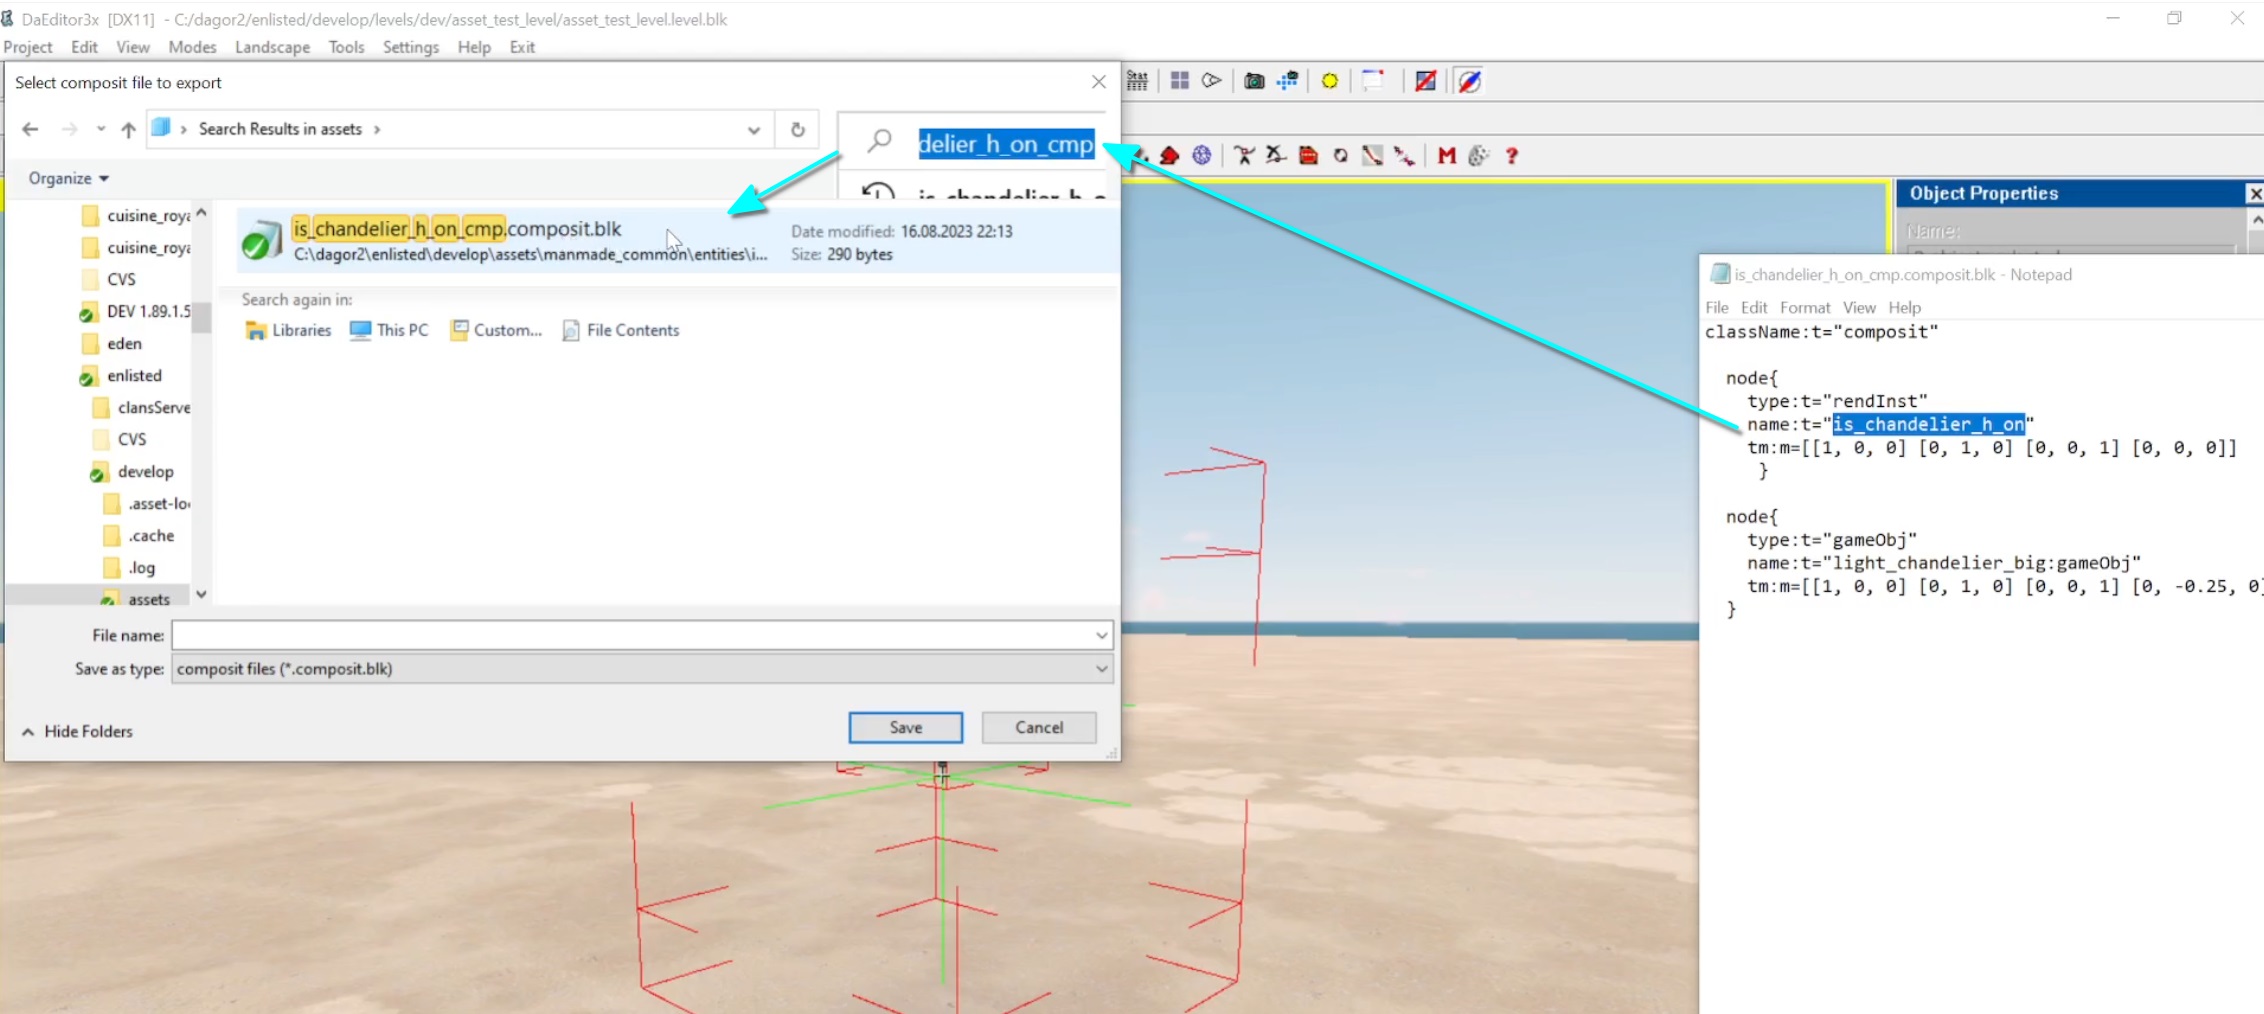Click the red question mark help icon
This screenshot has width=2264, height=1014.
pyautogui.click(x=1512, y=156)
